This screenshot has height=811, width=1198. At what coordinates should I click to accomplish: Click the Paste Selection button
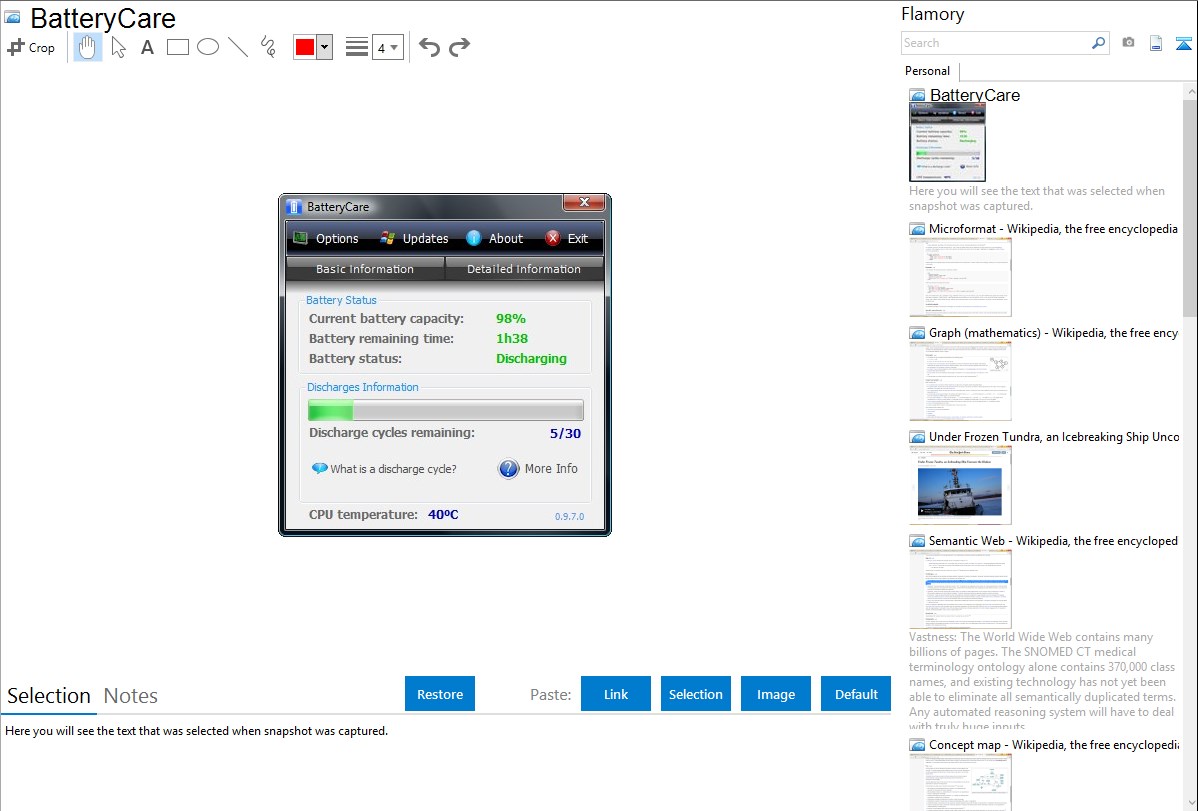click(x=696, y=694)
